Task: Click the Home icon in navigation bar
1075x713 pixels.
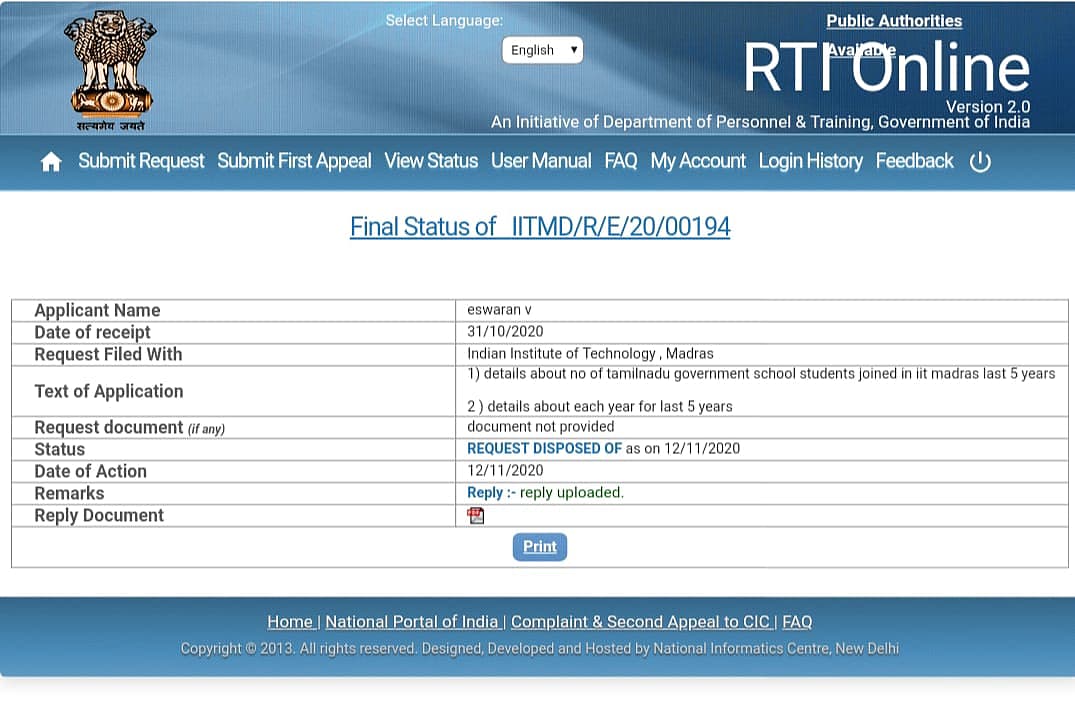Action: 51,162
